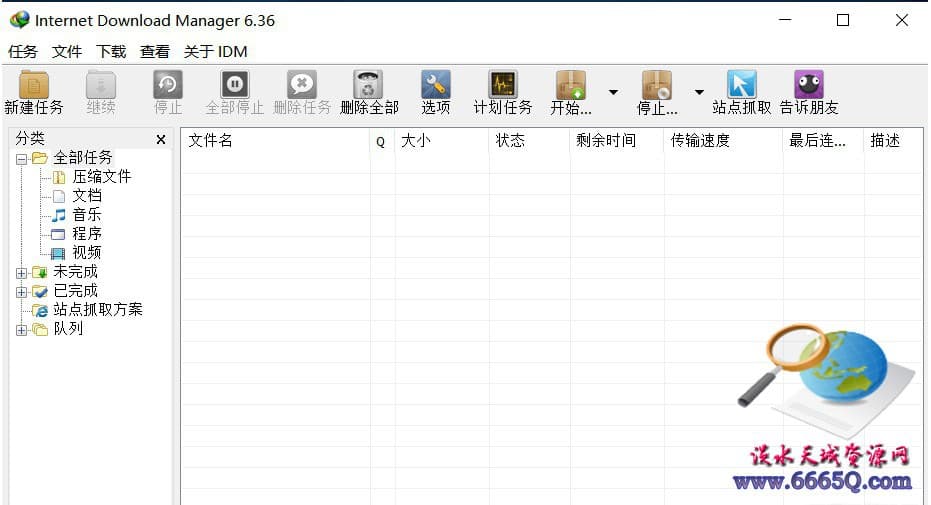Expand the 队列 tree node
This screenshot has width=931, height=505.
[21, 330]
